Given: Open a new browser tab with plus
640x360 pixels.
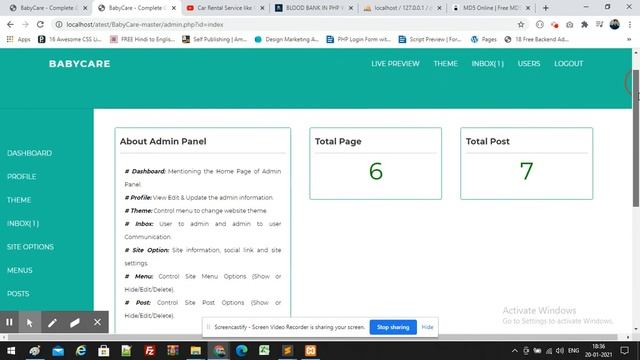Looking at the screenshot, I should coord(546,8).
